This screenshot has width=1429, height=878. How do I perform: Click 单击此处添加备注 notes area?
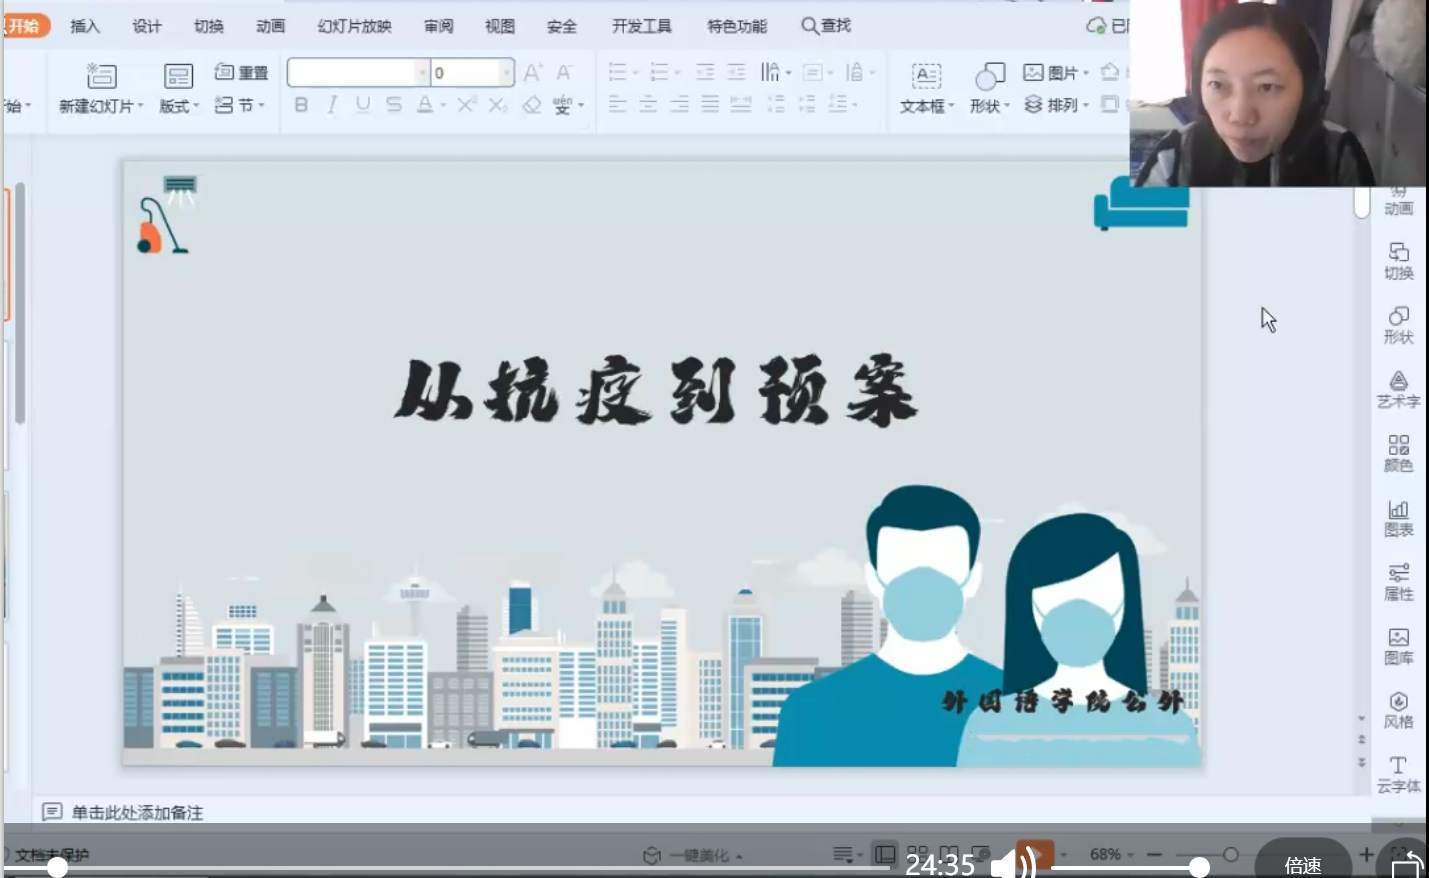(x=137, y=812)
